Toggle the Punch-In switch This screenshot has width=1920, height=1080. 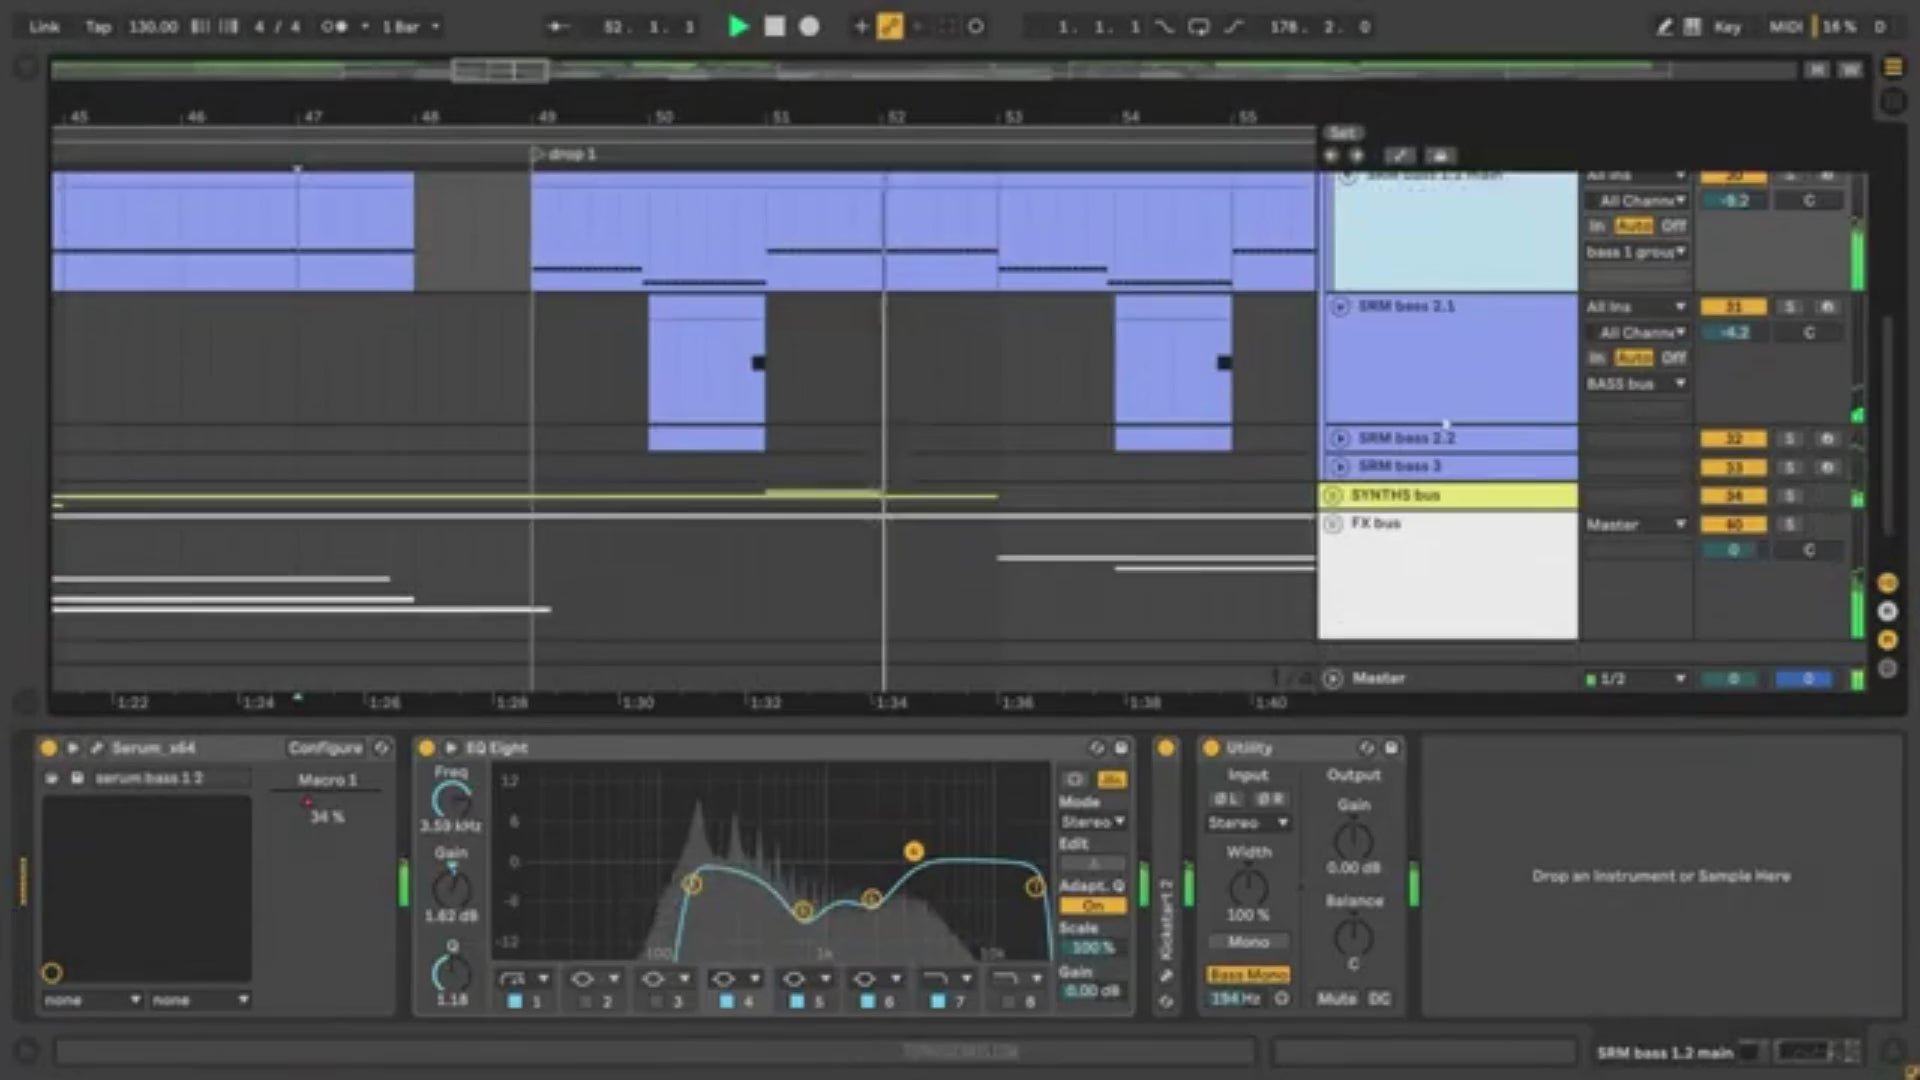(x=1164, y=27)
